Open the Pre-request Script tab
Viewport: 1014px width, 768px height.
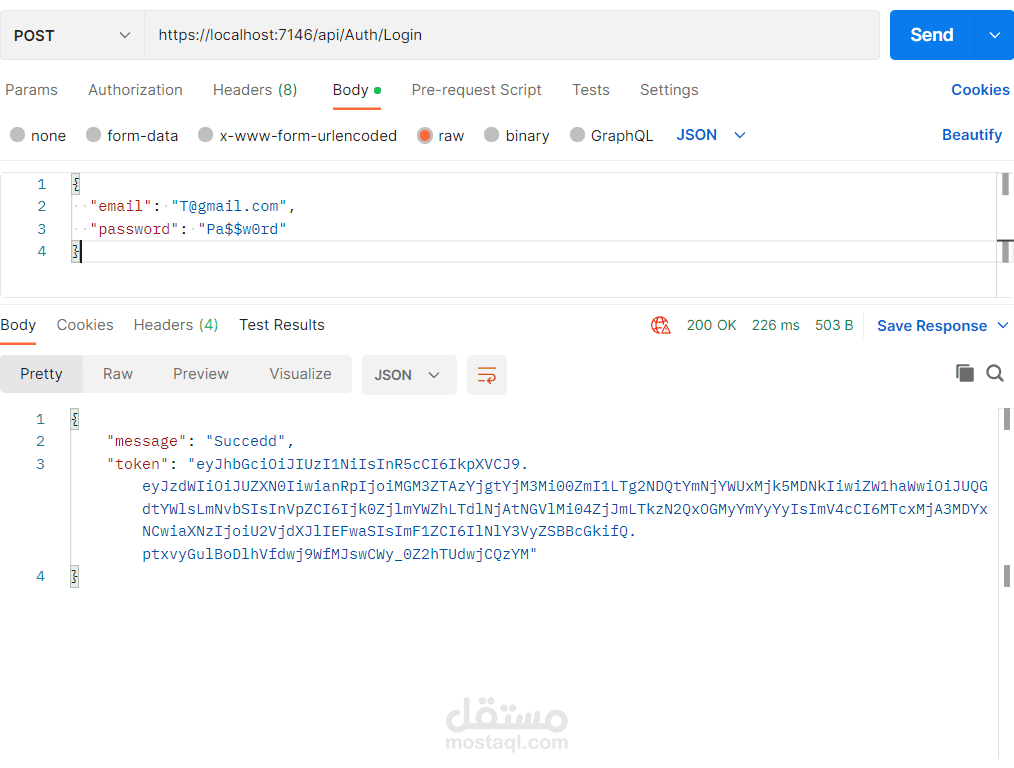click(476, 90)
